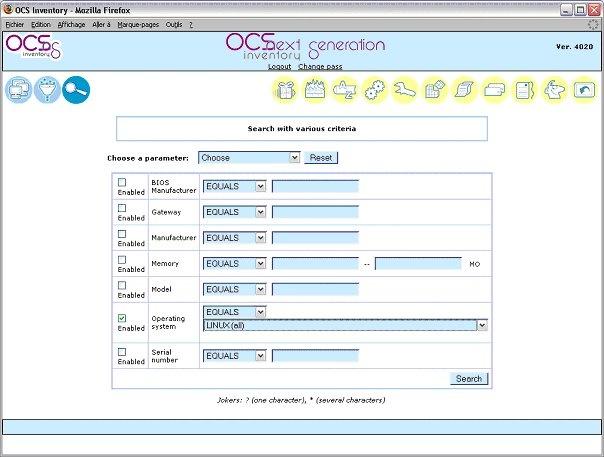Focus the Serial number value field

point(315,356)
